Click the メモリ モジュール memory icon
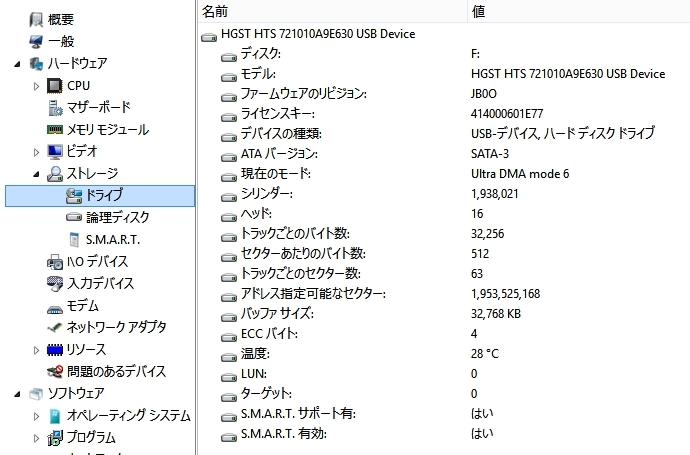690x455 pixels. click(55, 129)
